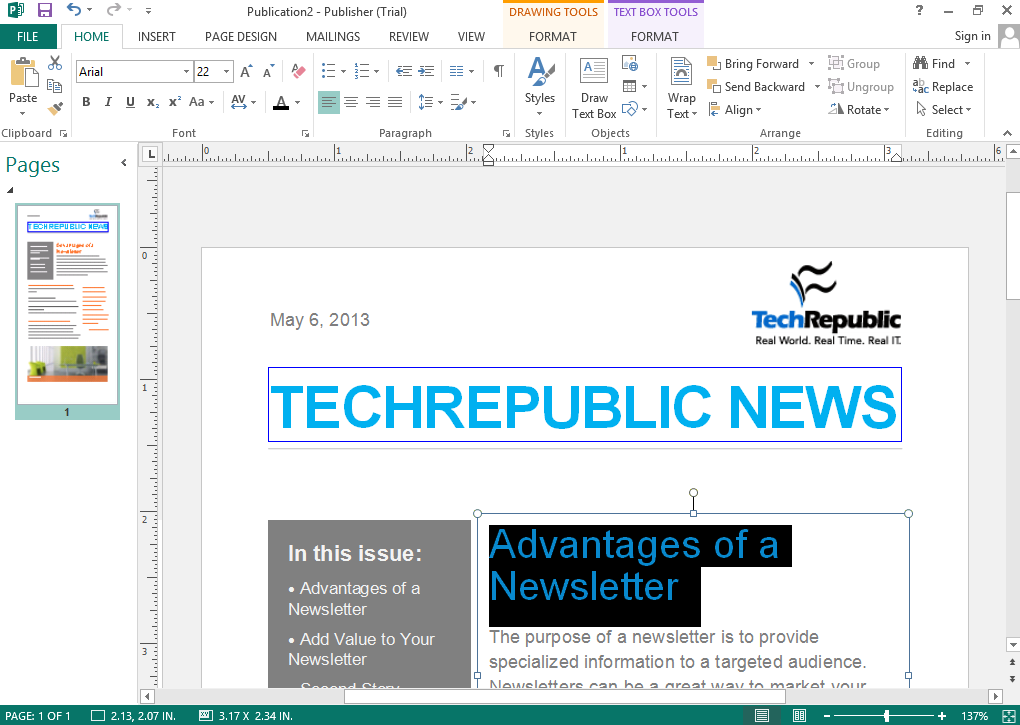Open Help with the question mark

[919, 10]
